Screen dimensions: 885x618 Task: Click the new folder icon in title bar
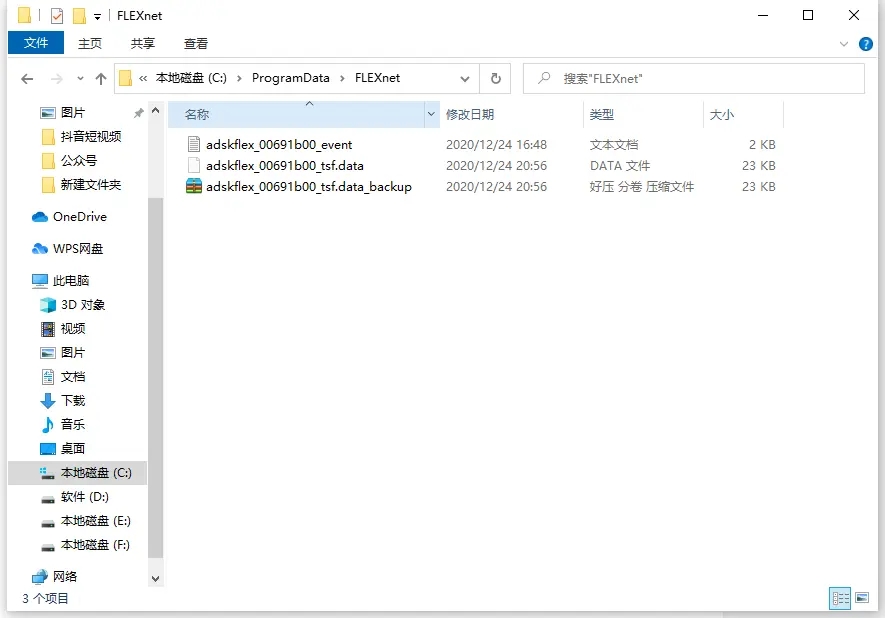pos(80,16)
